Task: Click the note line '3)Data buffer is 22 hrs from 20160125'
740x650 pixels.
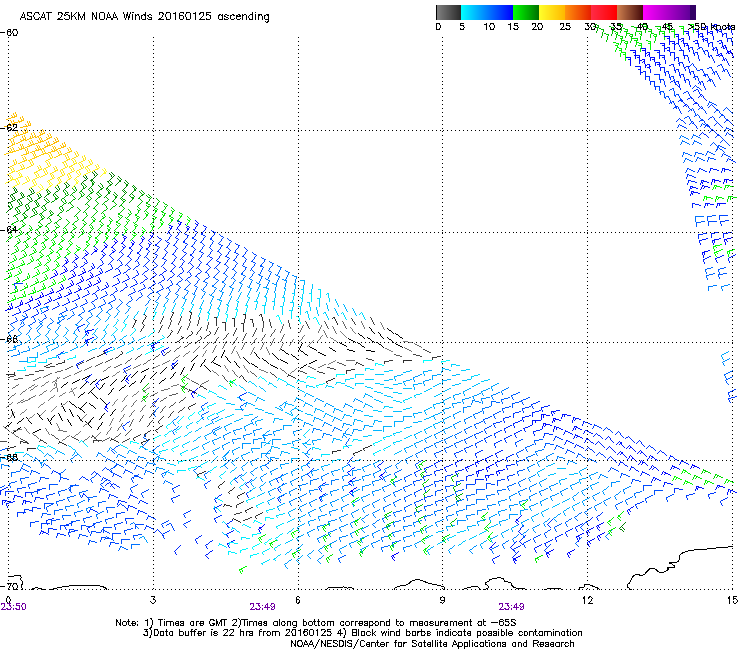Action: coord(362,633)
